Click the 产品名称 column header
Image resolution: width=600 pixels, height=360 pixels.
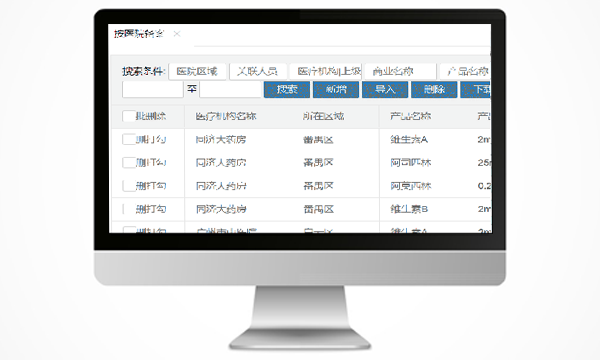[411, 116]
